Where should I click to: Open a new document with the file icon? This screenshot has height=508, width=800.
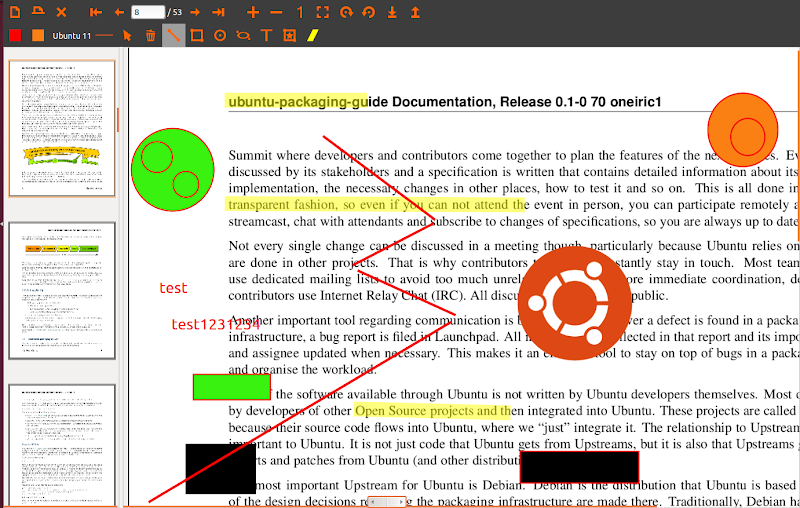pyautogui.click(x=15, y=12)
